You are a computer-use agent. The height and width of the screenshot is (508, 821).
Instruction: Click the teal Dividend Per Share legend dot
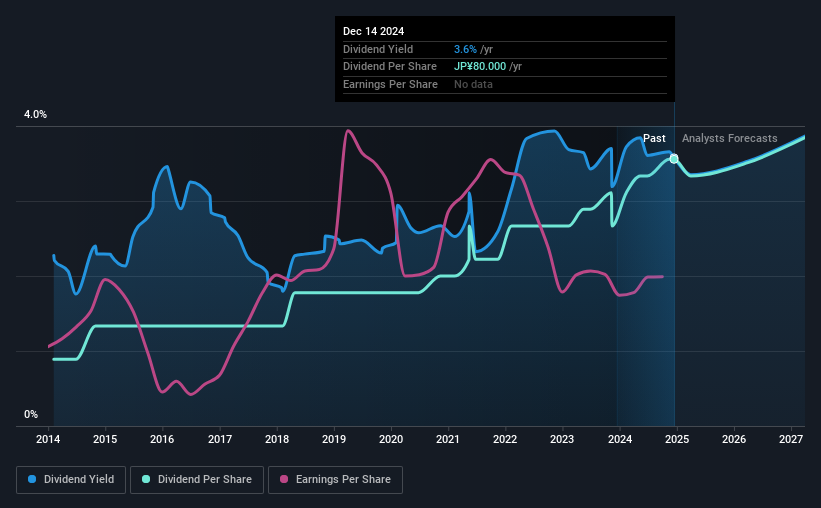pyautogui.click(x=146, y=479)
